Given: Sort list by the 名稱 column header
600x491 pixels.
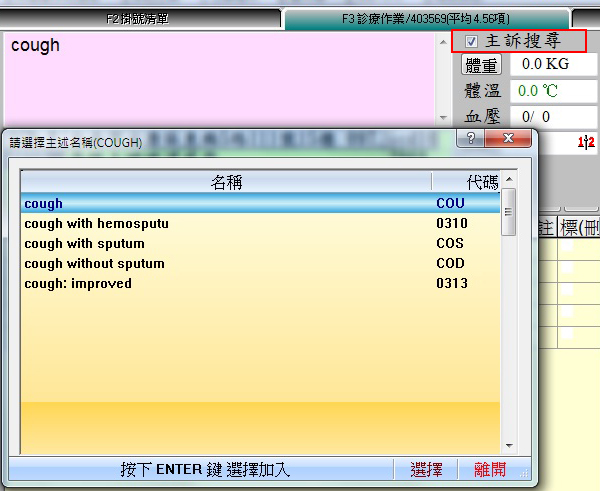Looking at the screenshot, I should 226,182.
